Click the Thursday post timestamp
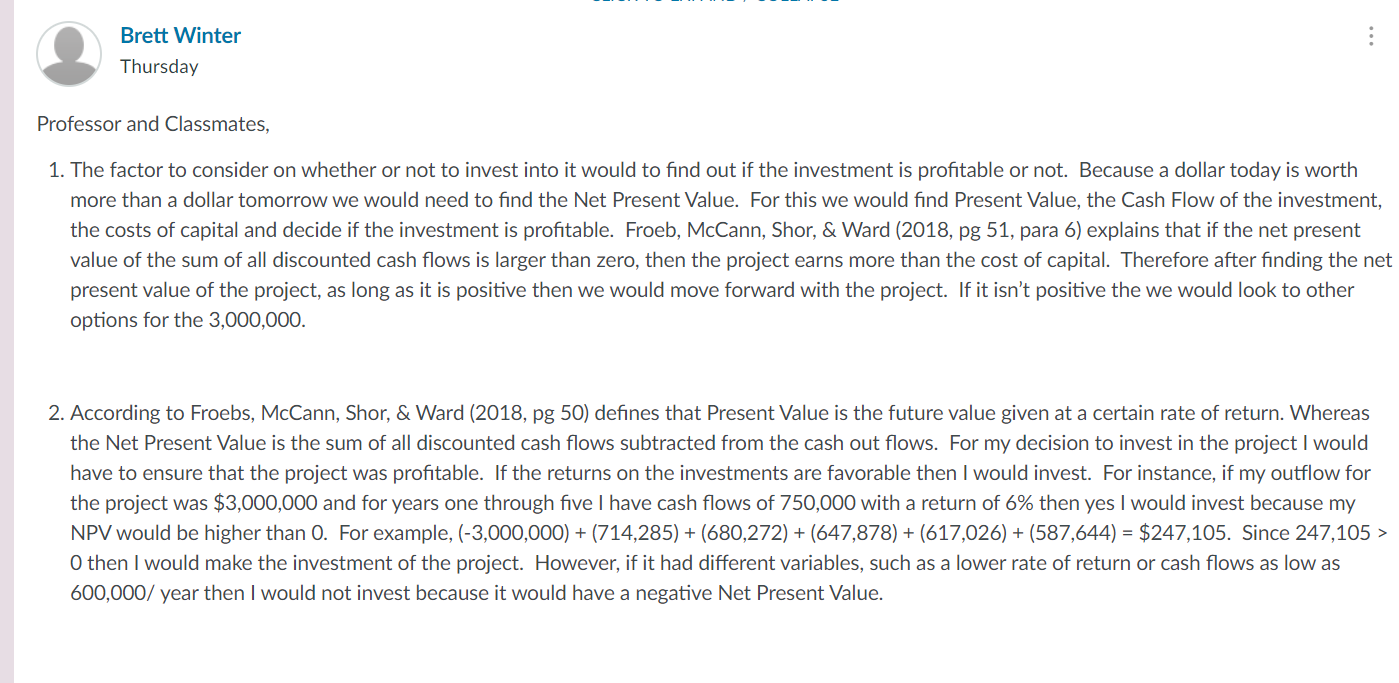This screenshot has height=683, width=1399. coord(159,67)
